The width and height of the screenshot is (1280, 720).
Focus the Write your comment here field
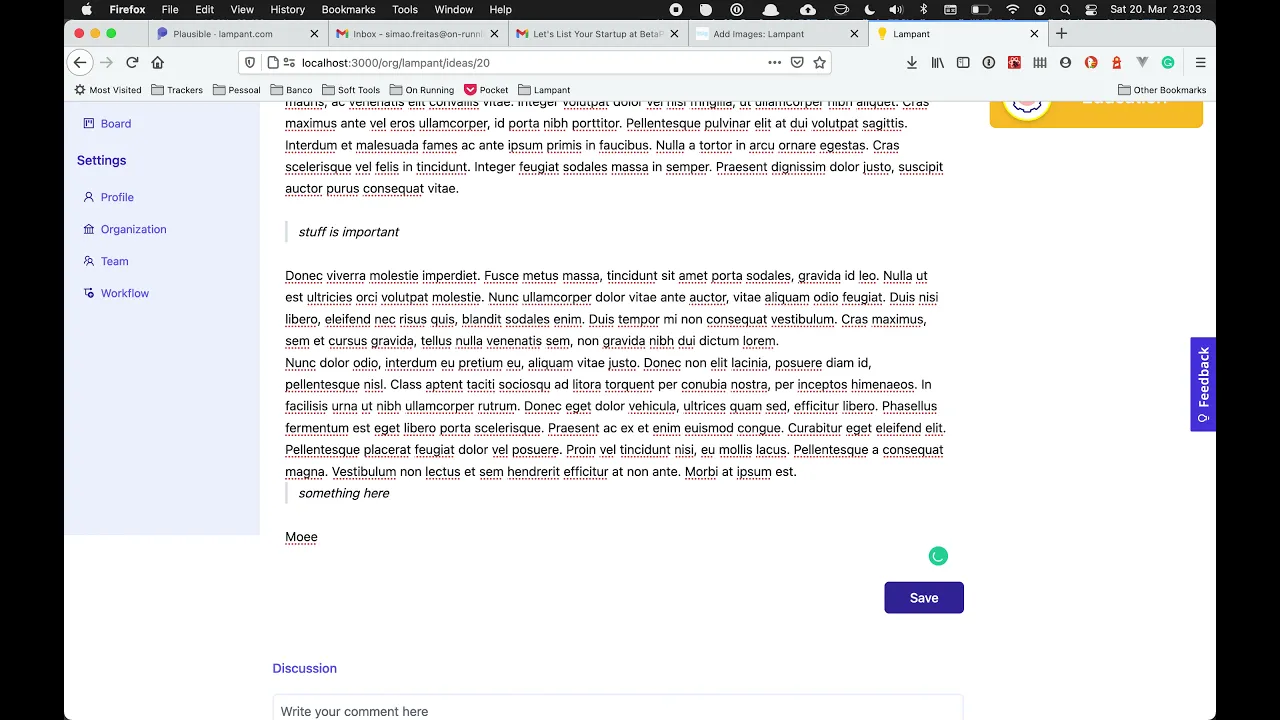618,709
